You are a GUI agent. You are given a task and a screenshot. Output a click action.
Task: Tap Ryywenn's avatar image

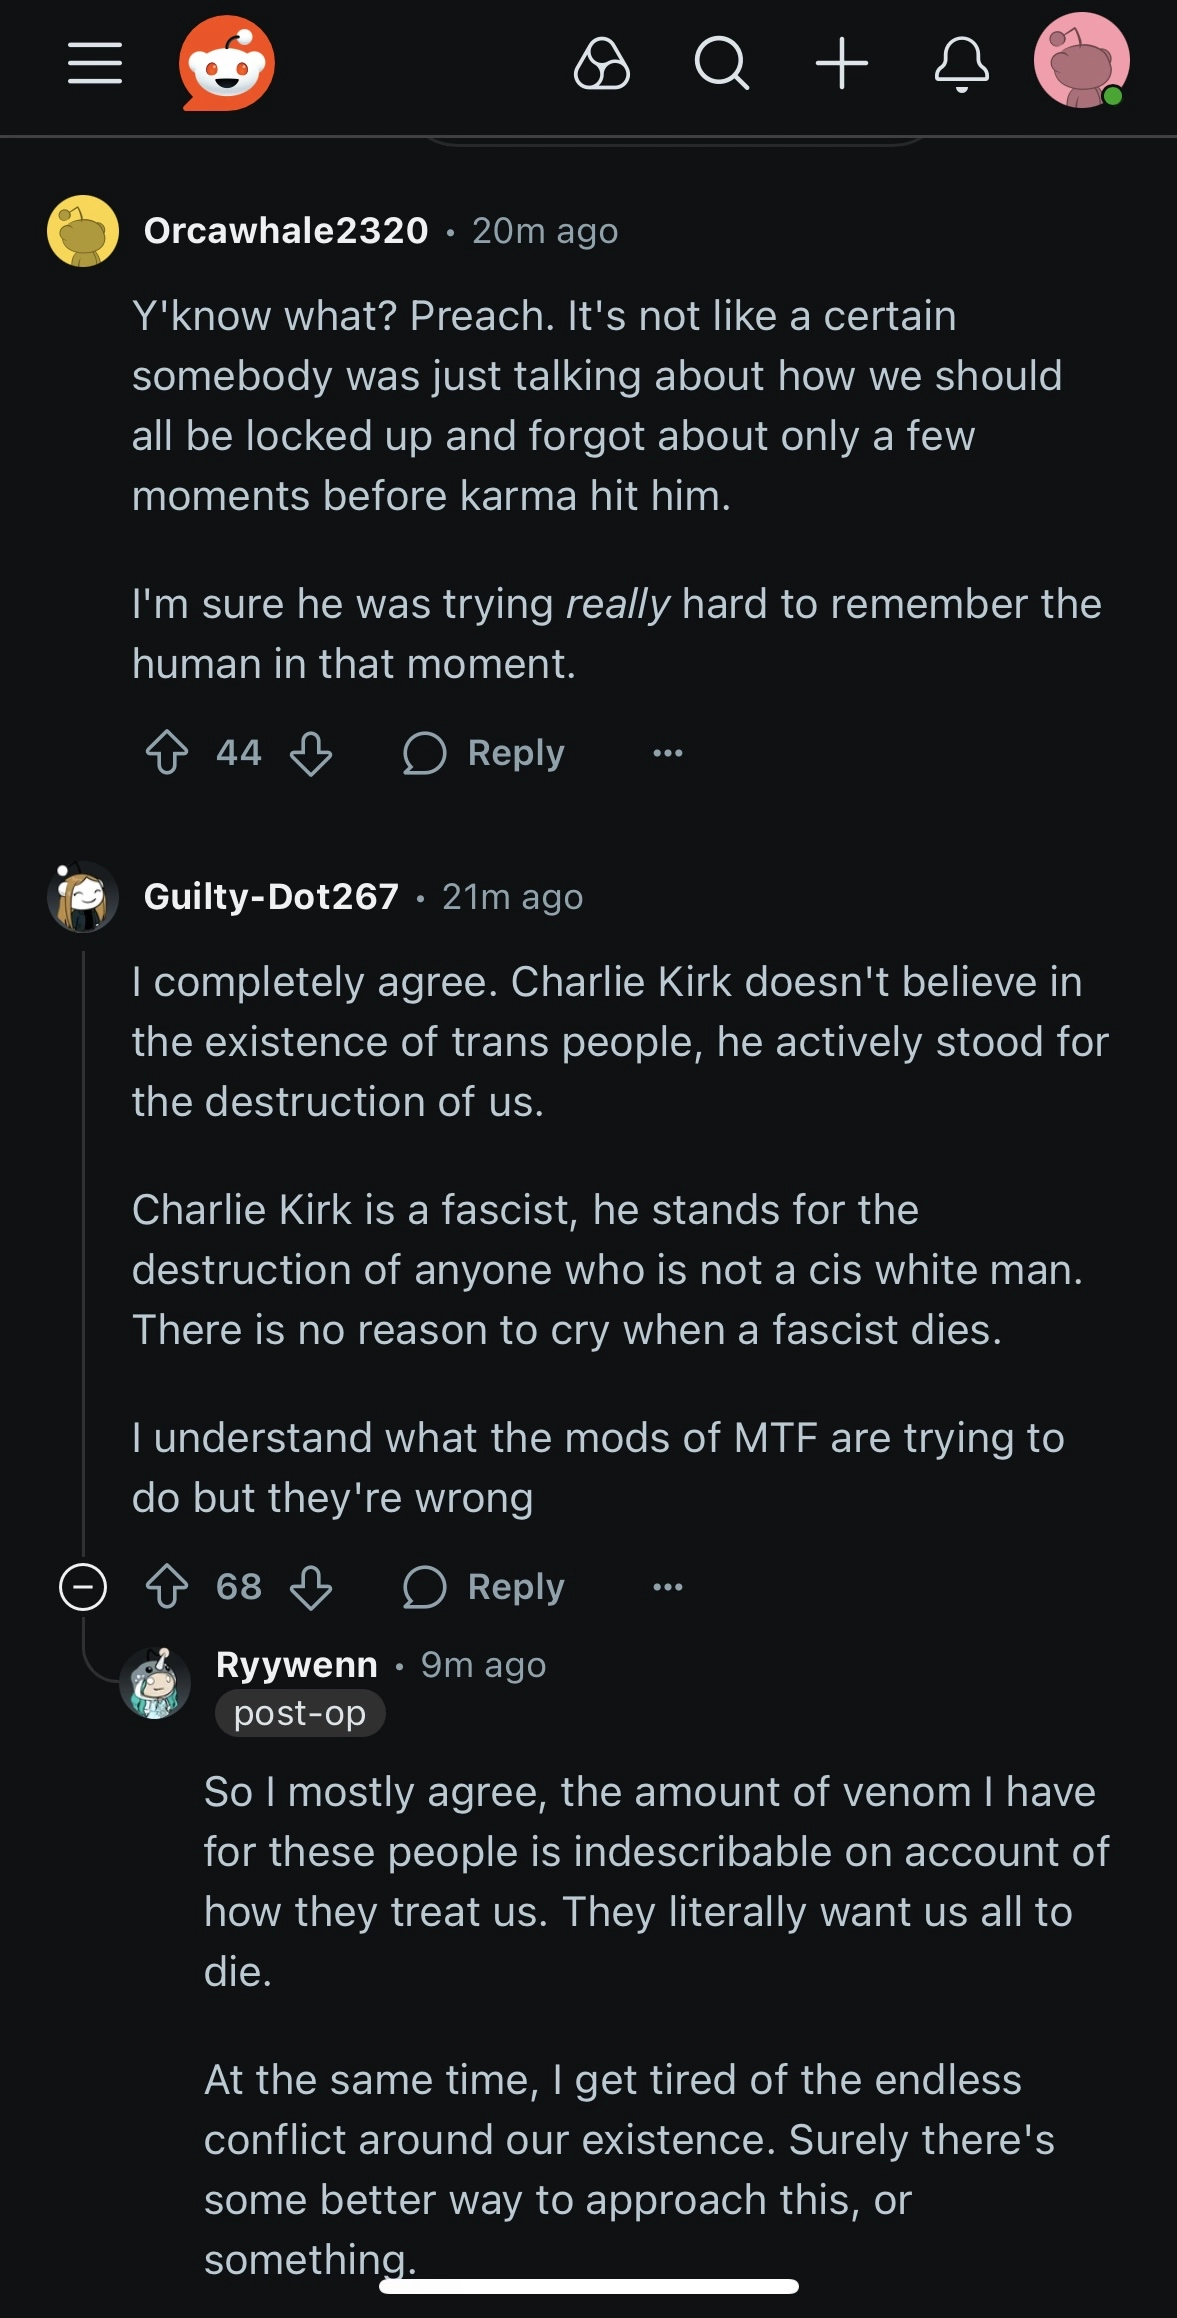[x=155, y=1683]
